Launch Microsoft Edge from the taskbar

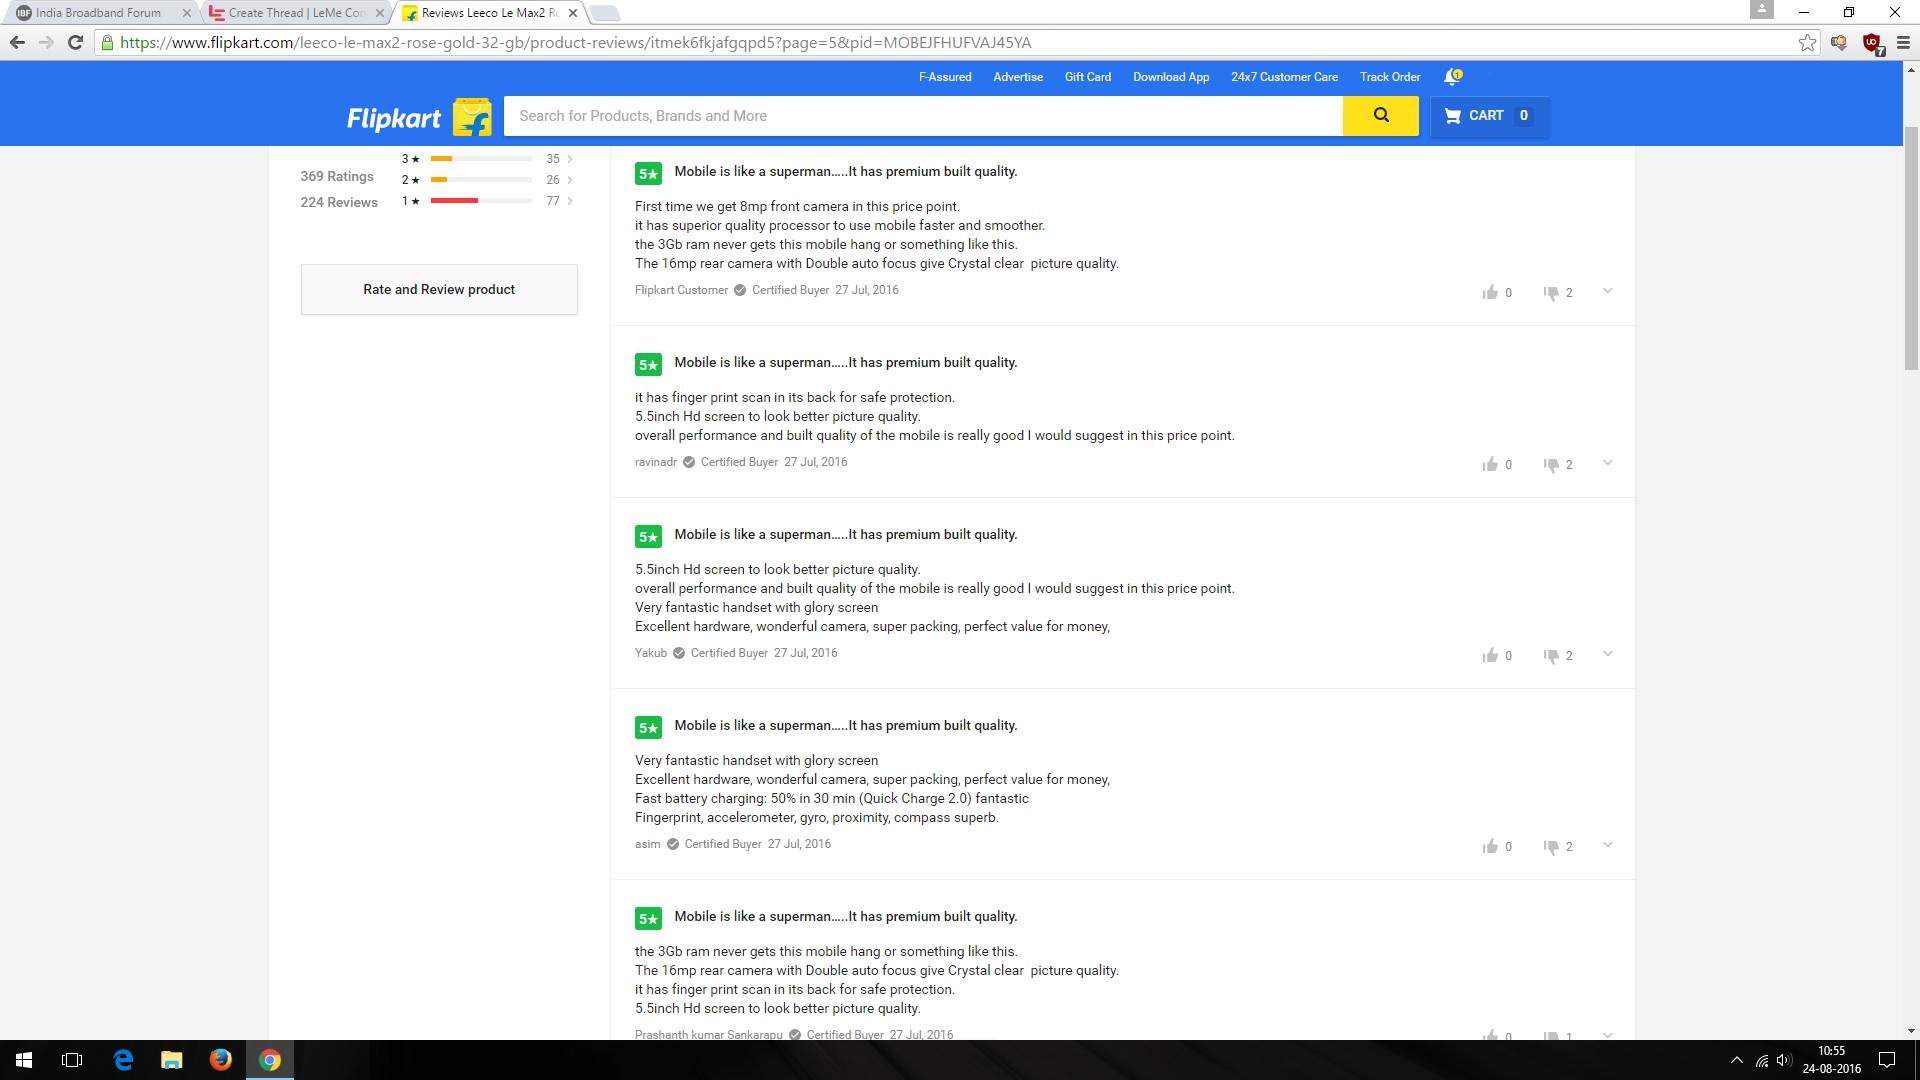123,1060
